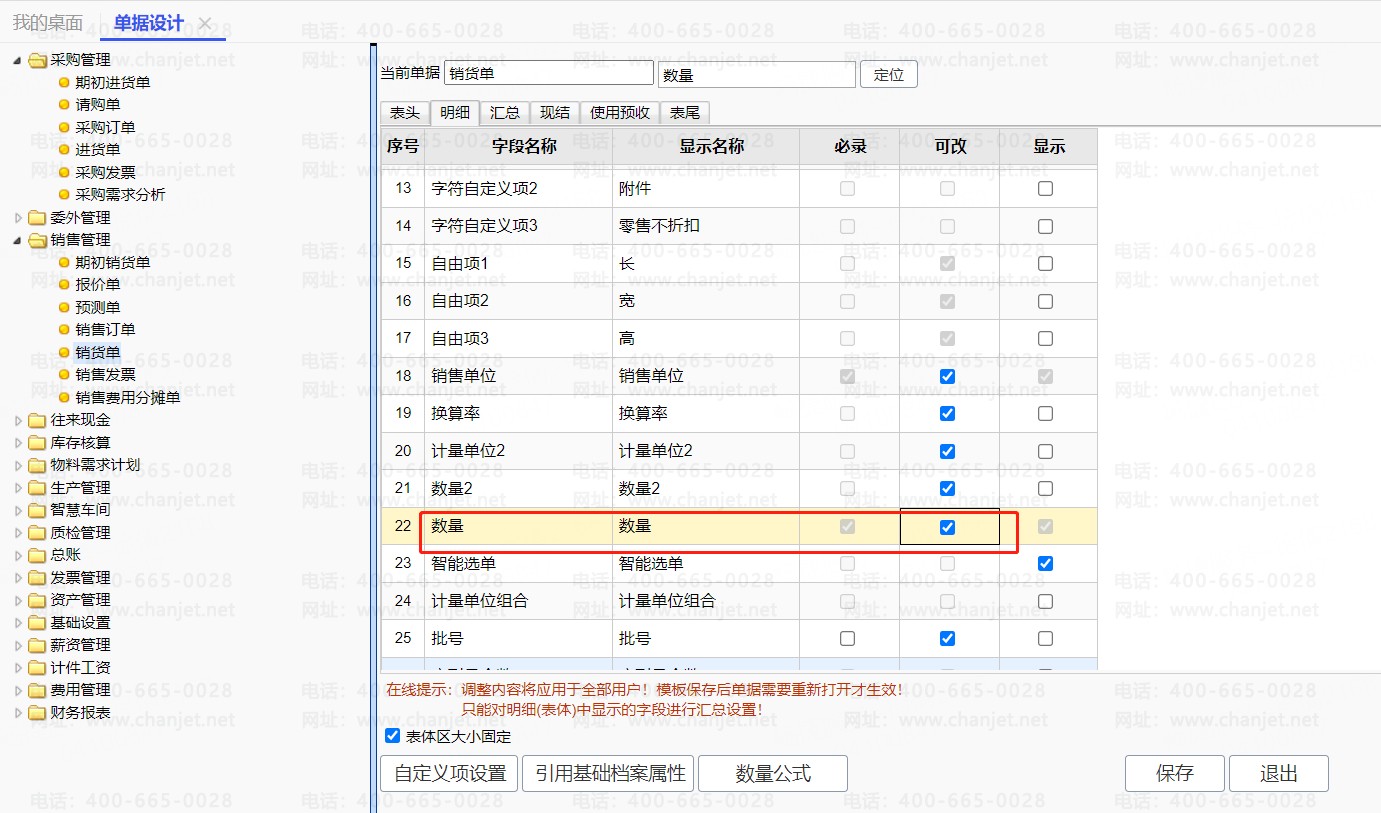Select 销售费用分摊单 in the tree
The width and height of the screenshot is (1381, 813).
point(128,398)
